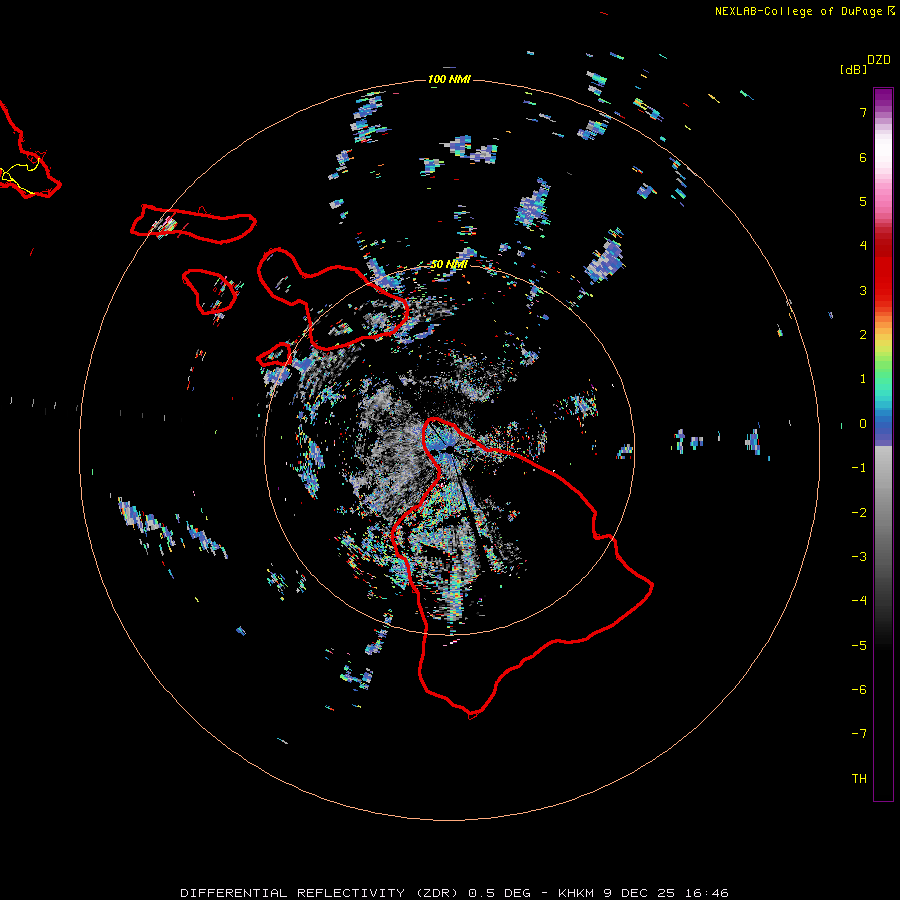Click the '6' value on the scale
The height and width of the screenshot is (900, 900).
click(x=863, y=157)
